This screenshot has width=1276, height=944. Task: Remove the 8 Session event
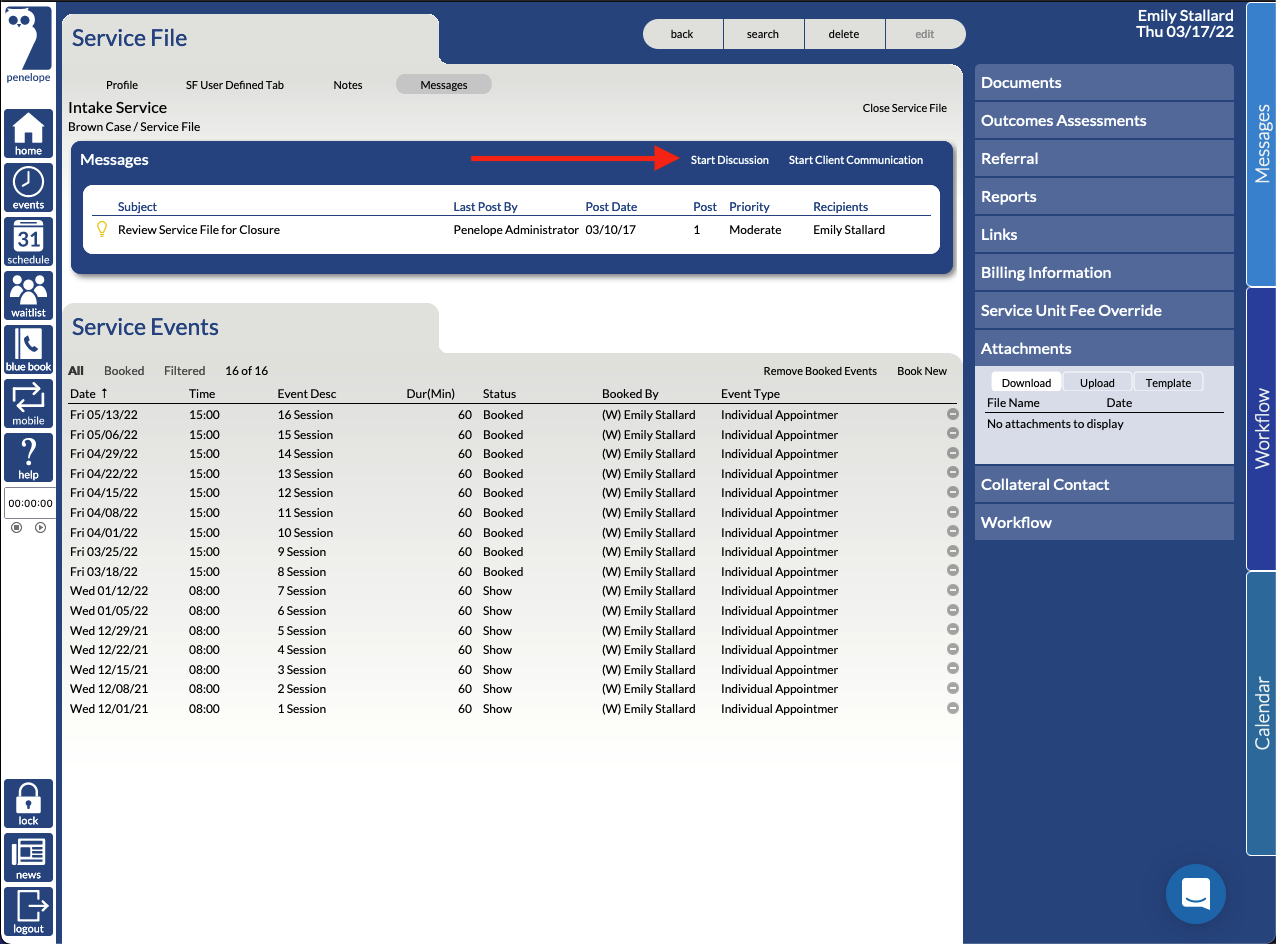953,571
